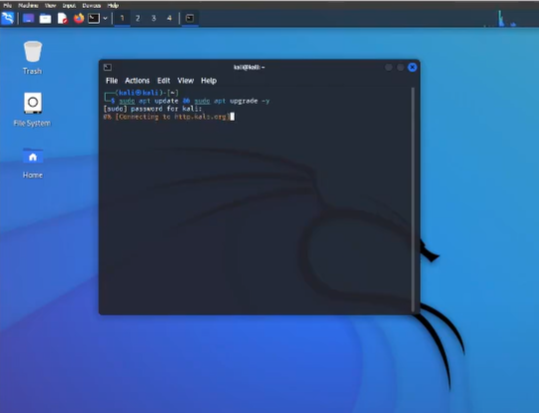Maximize the terminal window
This screenshot has width=539, height=413.
pyautogui.click(x=400, y=67)
